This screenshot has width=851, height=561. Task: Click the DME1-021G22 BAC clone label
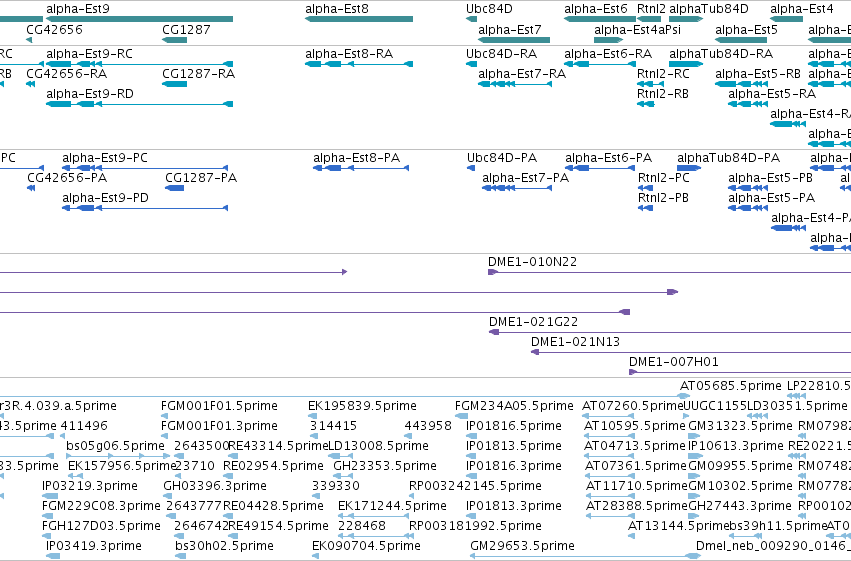[x=534, y=322]
